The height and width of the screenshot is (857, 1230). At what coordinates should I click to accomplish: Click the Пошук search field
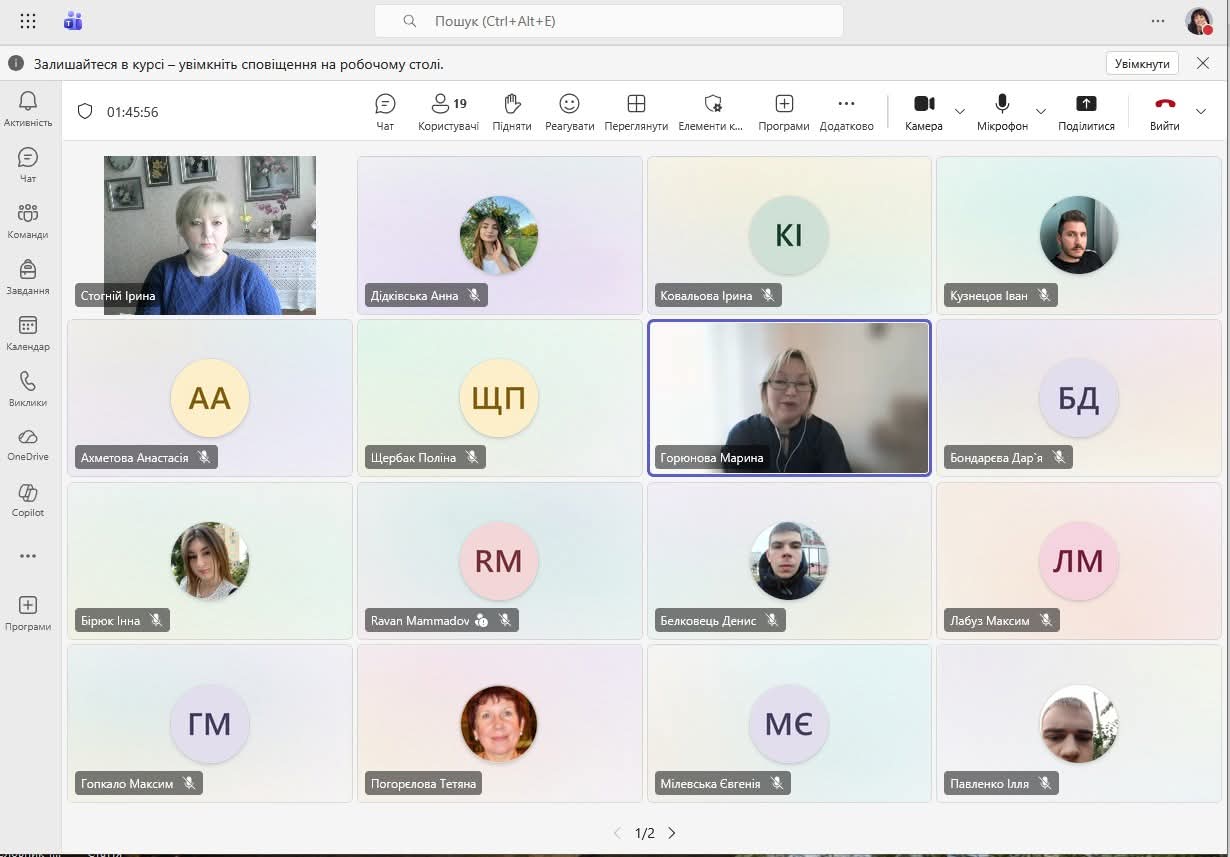(608, 21)
